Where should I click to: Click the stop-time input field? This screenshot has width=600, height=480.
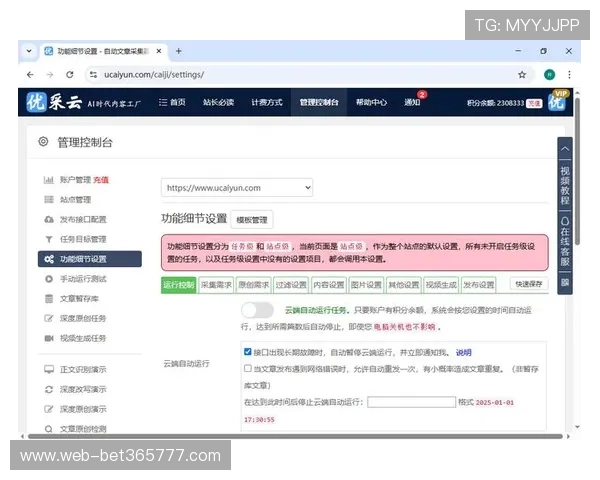(x=411, y=402)
